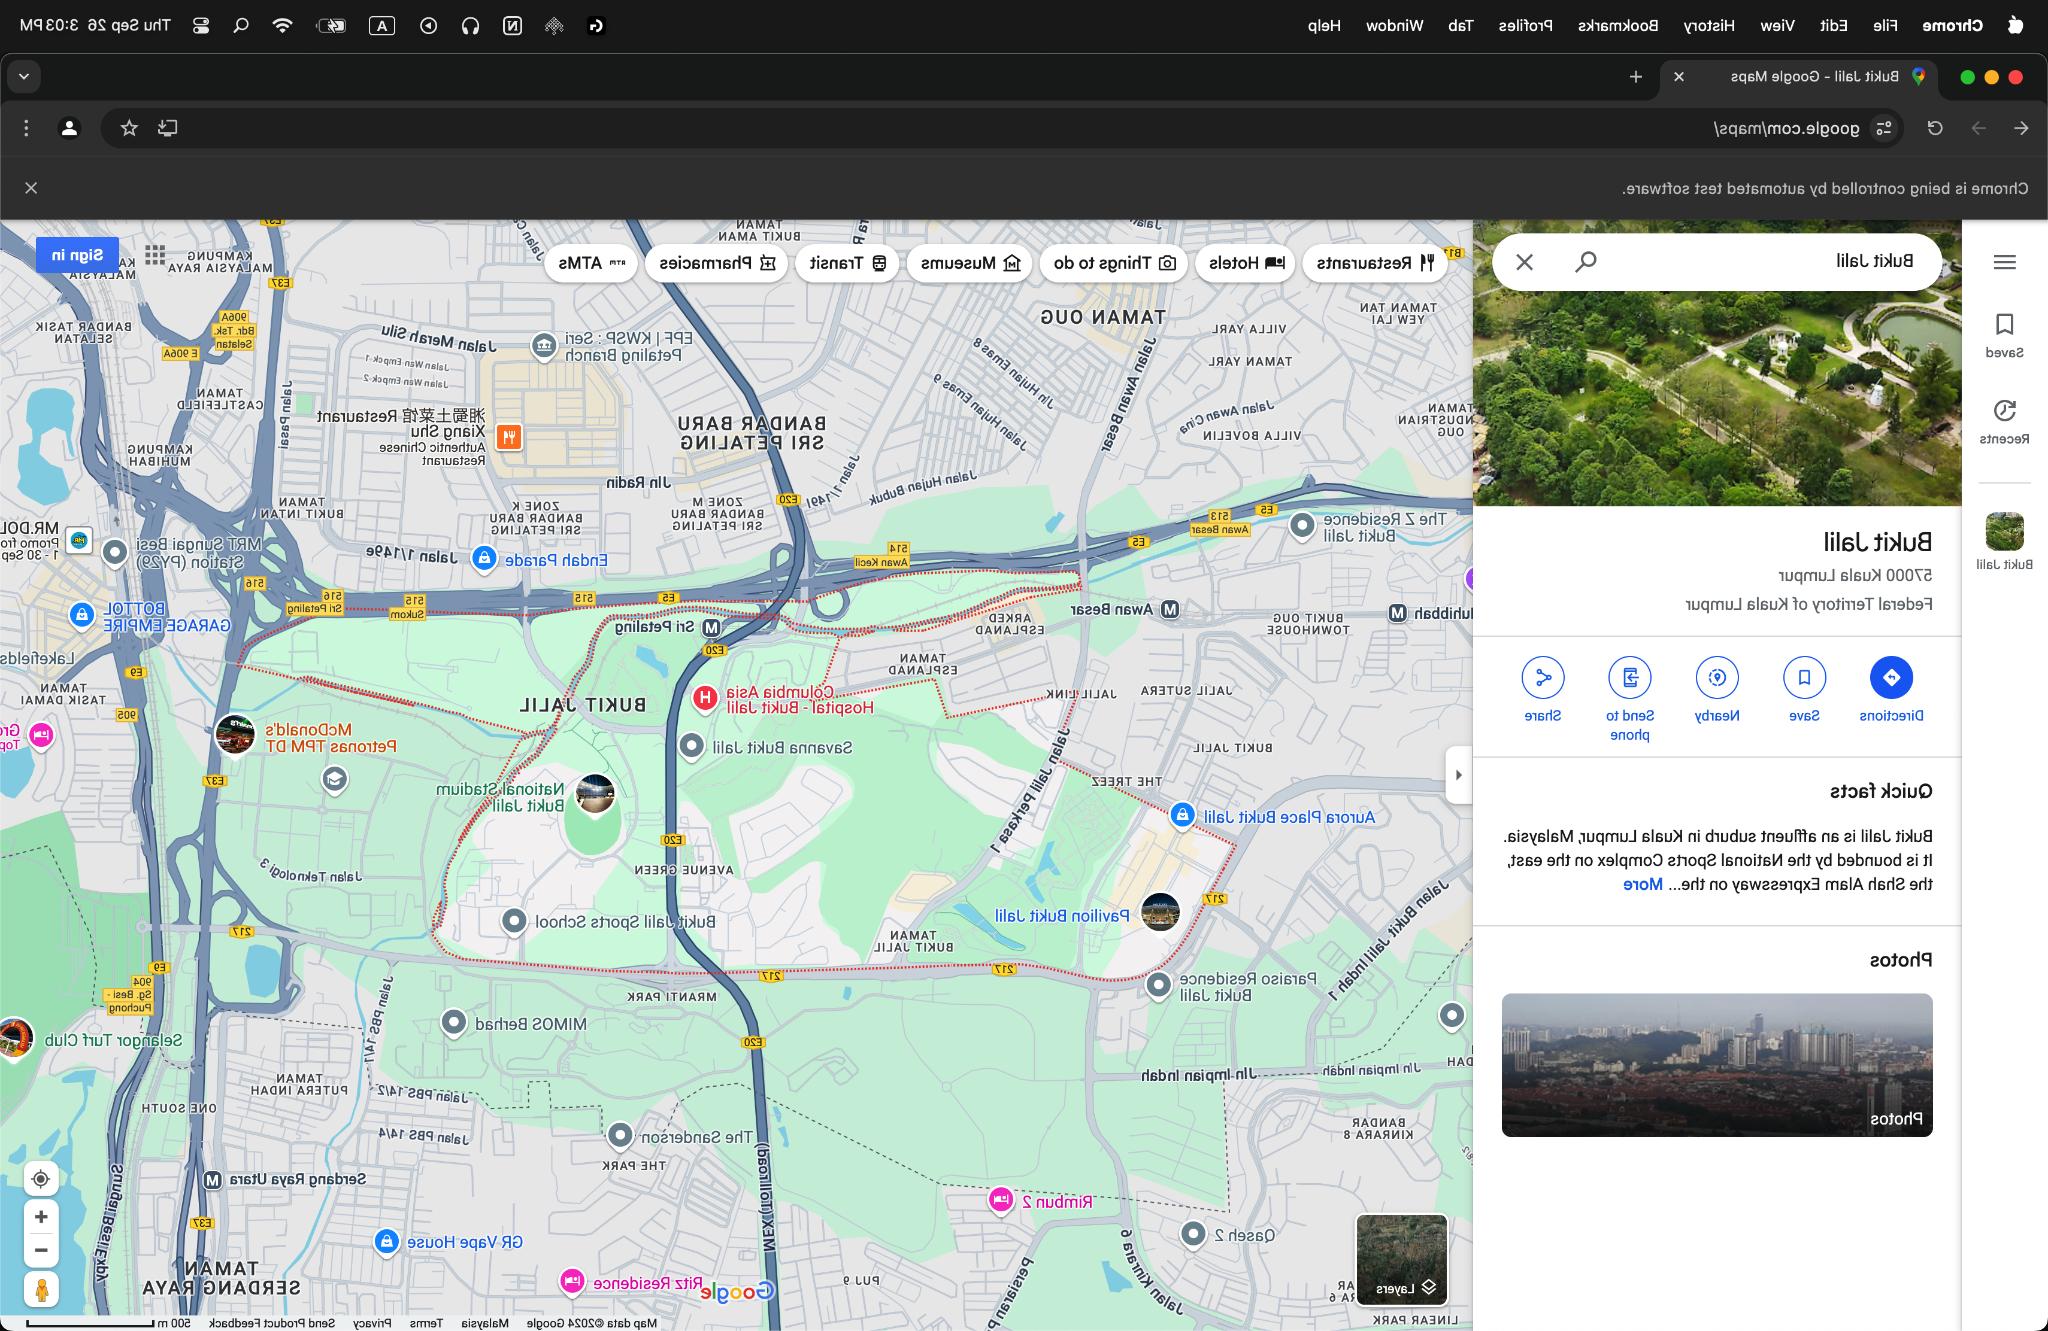The image size is (2048, 1331).
Task: Select the MIMOS Berhad map pin
Action: coord(454,1022)
